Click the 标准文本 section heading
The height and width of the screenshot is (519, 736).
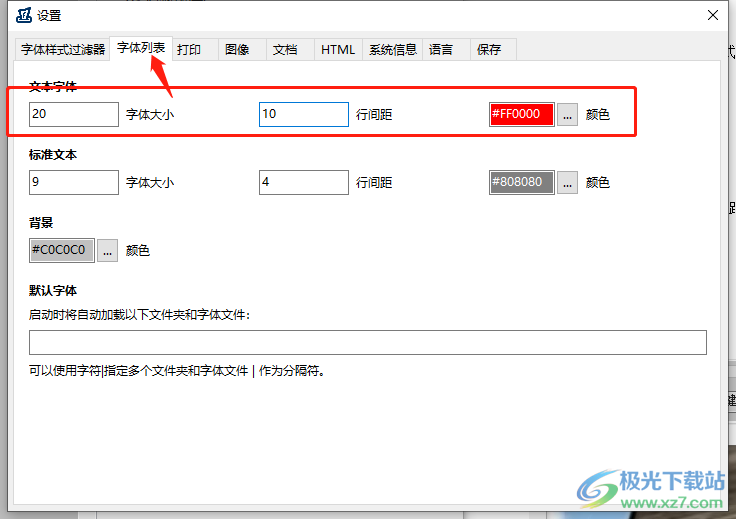[53, 155]
